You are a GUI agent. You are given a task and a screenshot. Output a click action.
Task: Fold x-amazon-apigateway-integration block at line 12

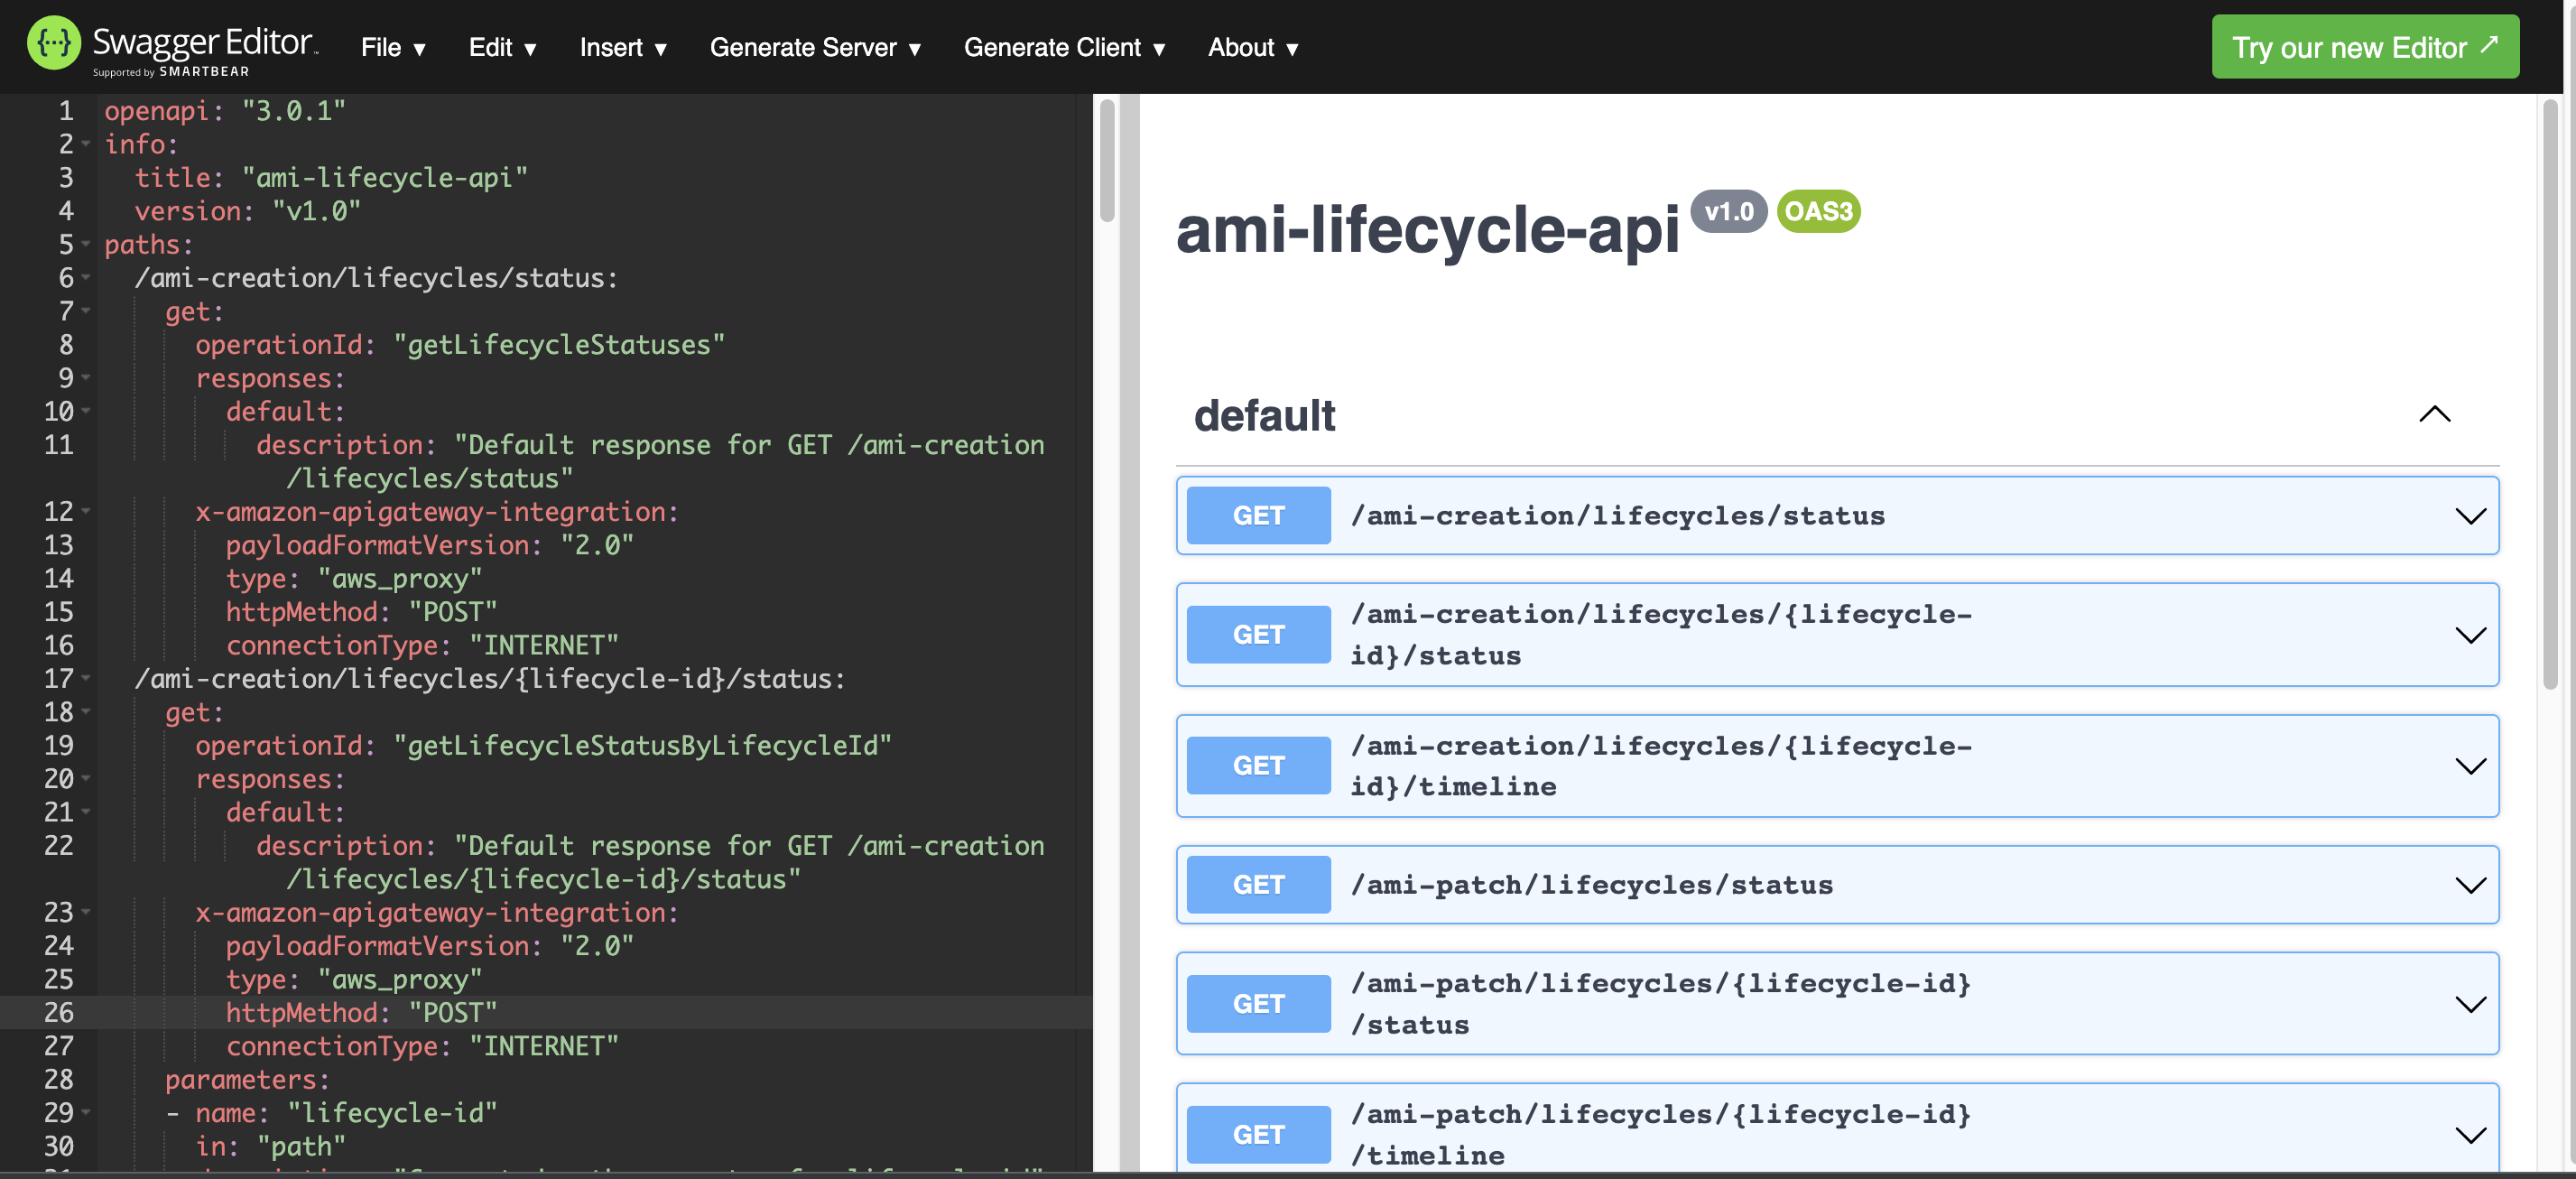[x=86, y=512]
